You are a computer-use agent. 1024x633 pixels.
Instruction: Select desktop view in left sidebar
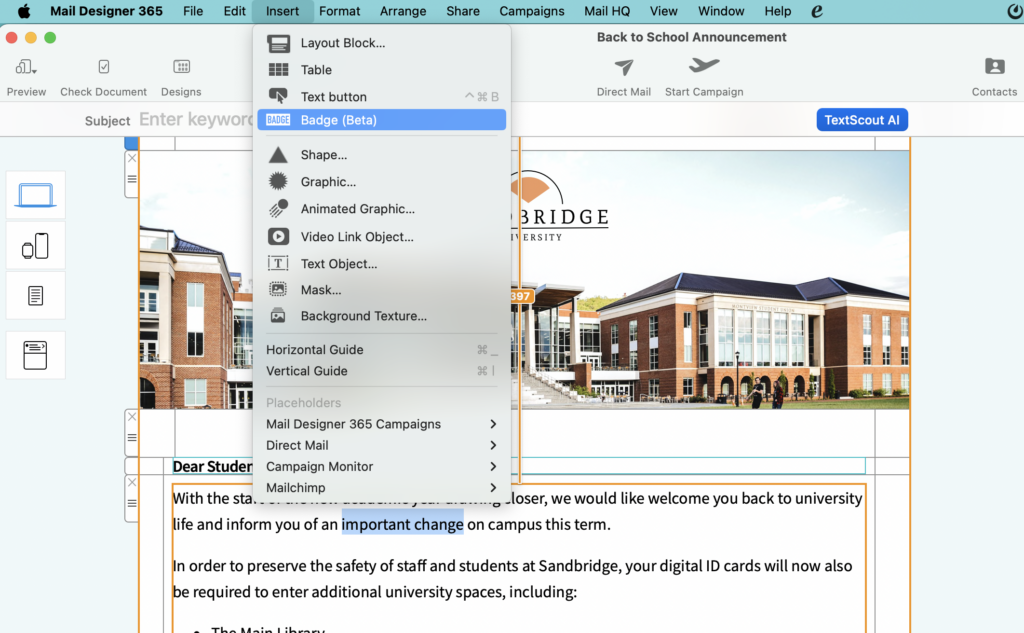(35, 195)
